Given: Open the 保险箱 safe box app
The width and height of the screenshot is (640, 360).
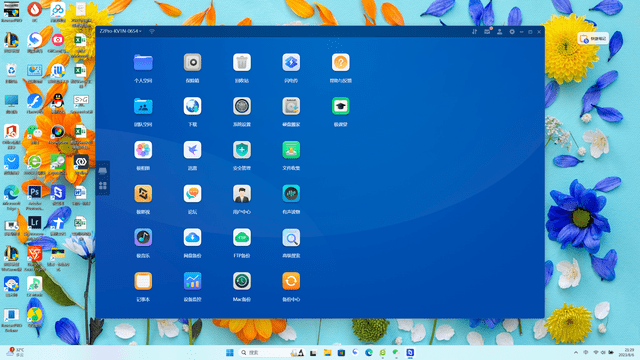Looking at the screenshot, I should [x=192, y=62].
